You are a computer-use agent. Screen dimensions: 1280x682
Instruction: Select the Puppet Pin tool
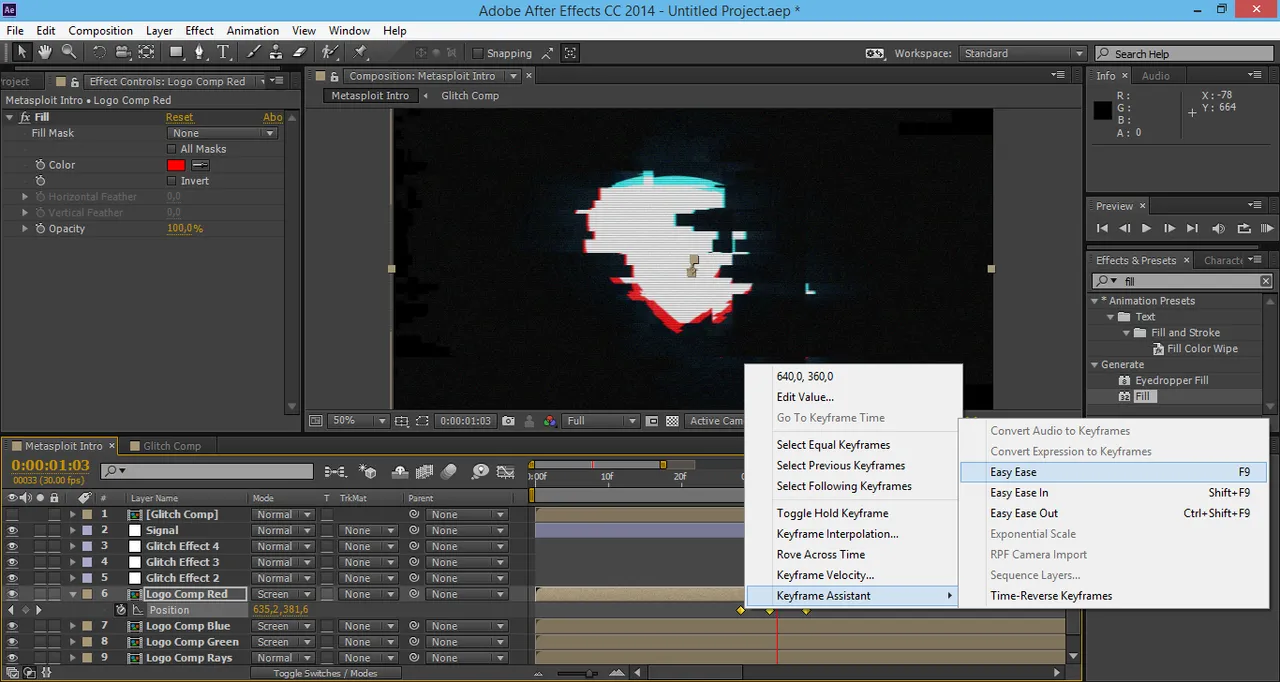tap(360, 53)
